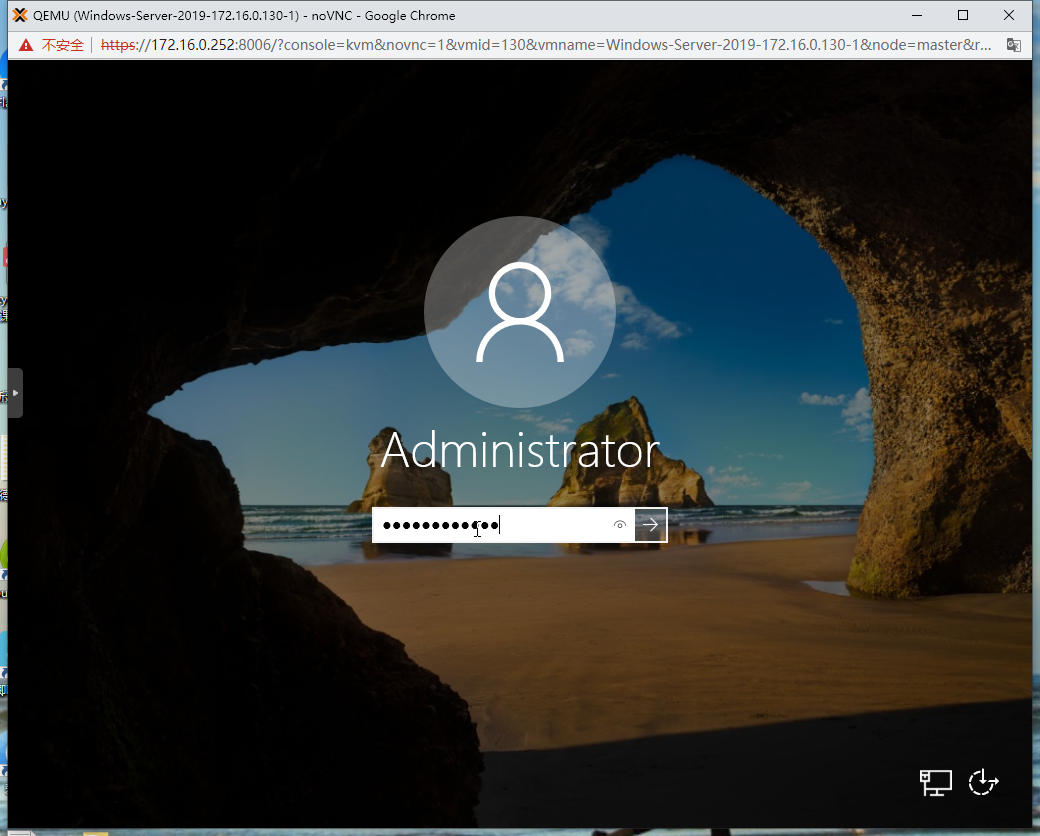Click the translate page icon
This screenshot has height=836, width=1040.
(x=1013, y=45)
